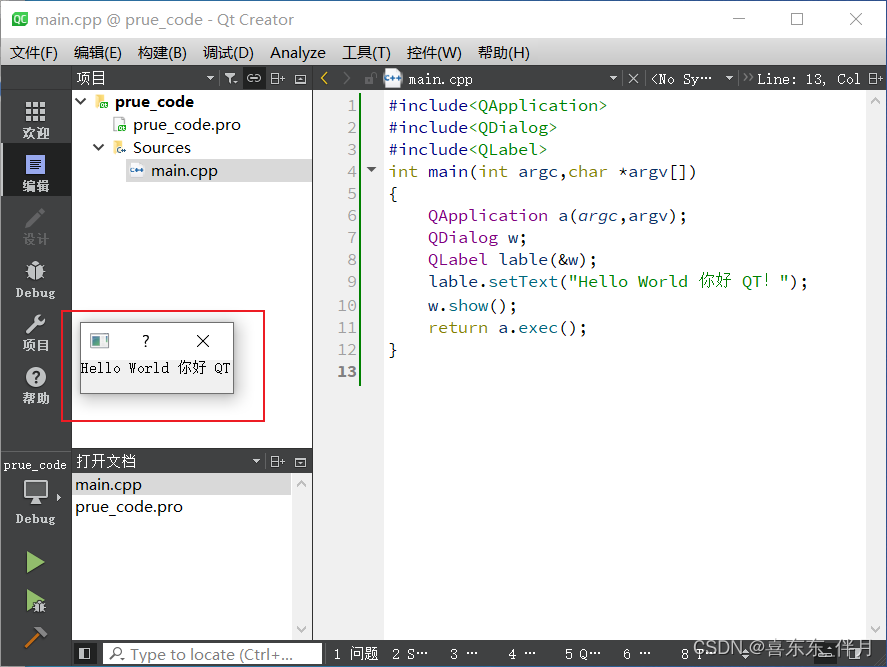Toggle the file lock icon in editor toolbar
Viewport: 887px width, 667px height.
[x=369, y=78]
